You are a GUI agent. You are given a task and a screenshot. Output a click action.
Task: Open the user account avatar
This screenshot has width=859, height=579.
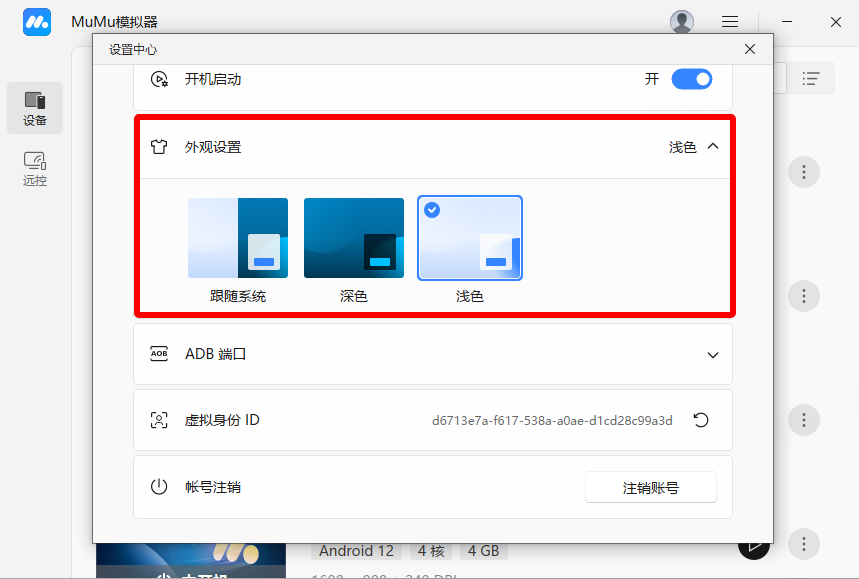[682, 22]
